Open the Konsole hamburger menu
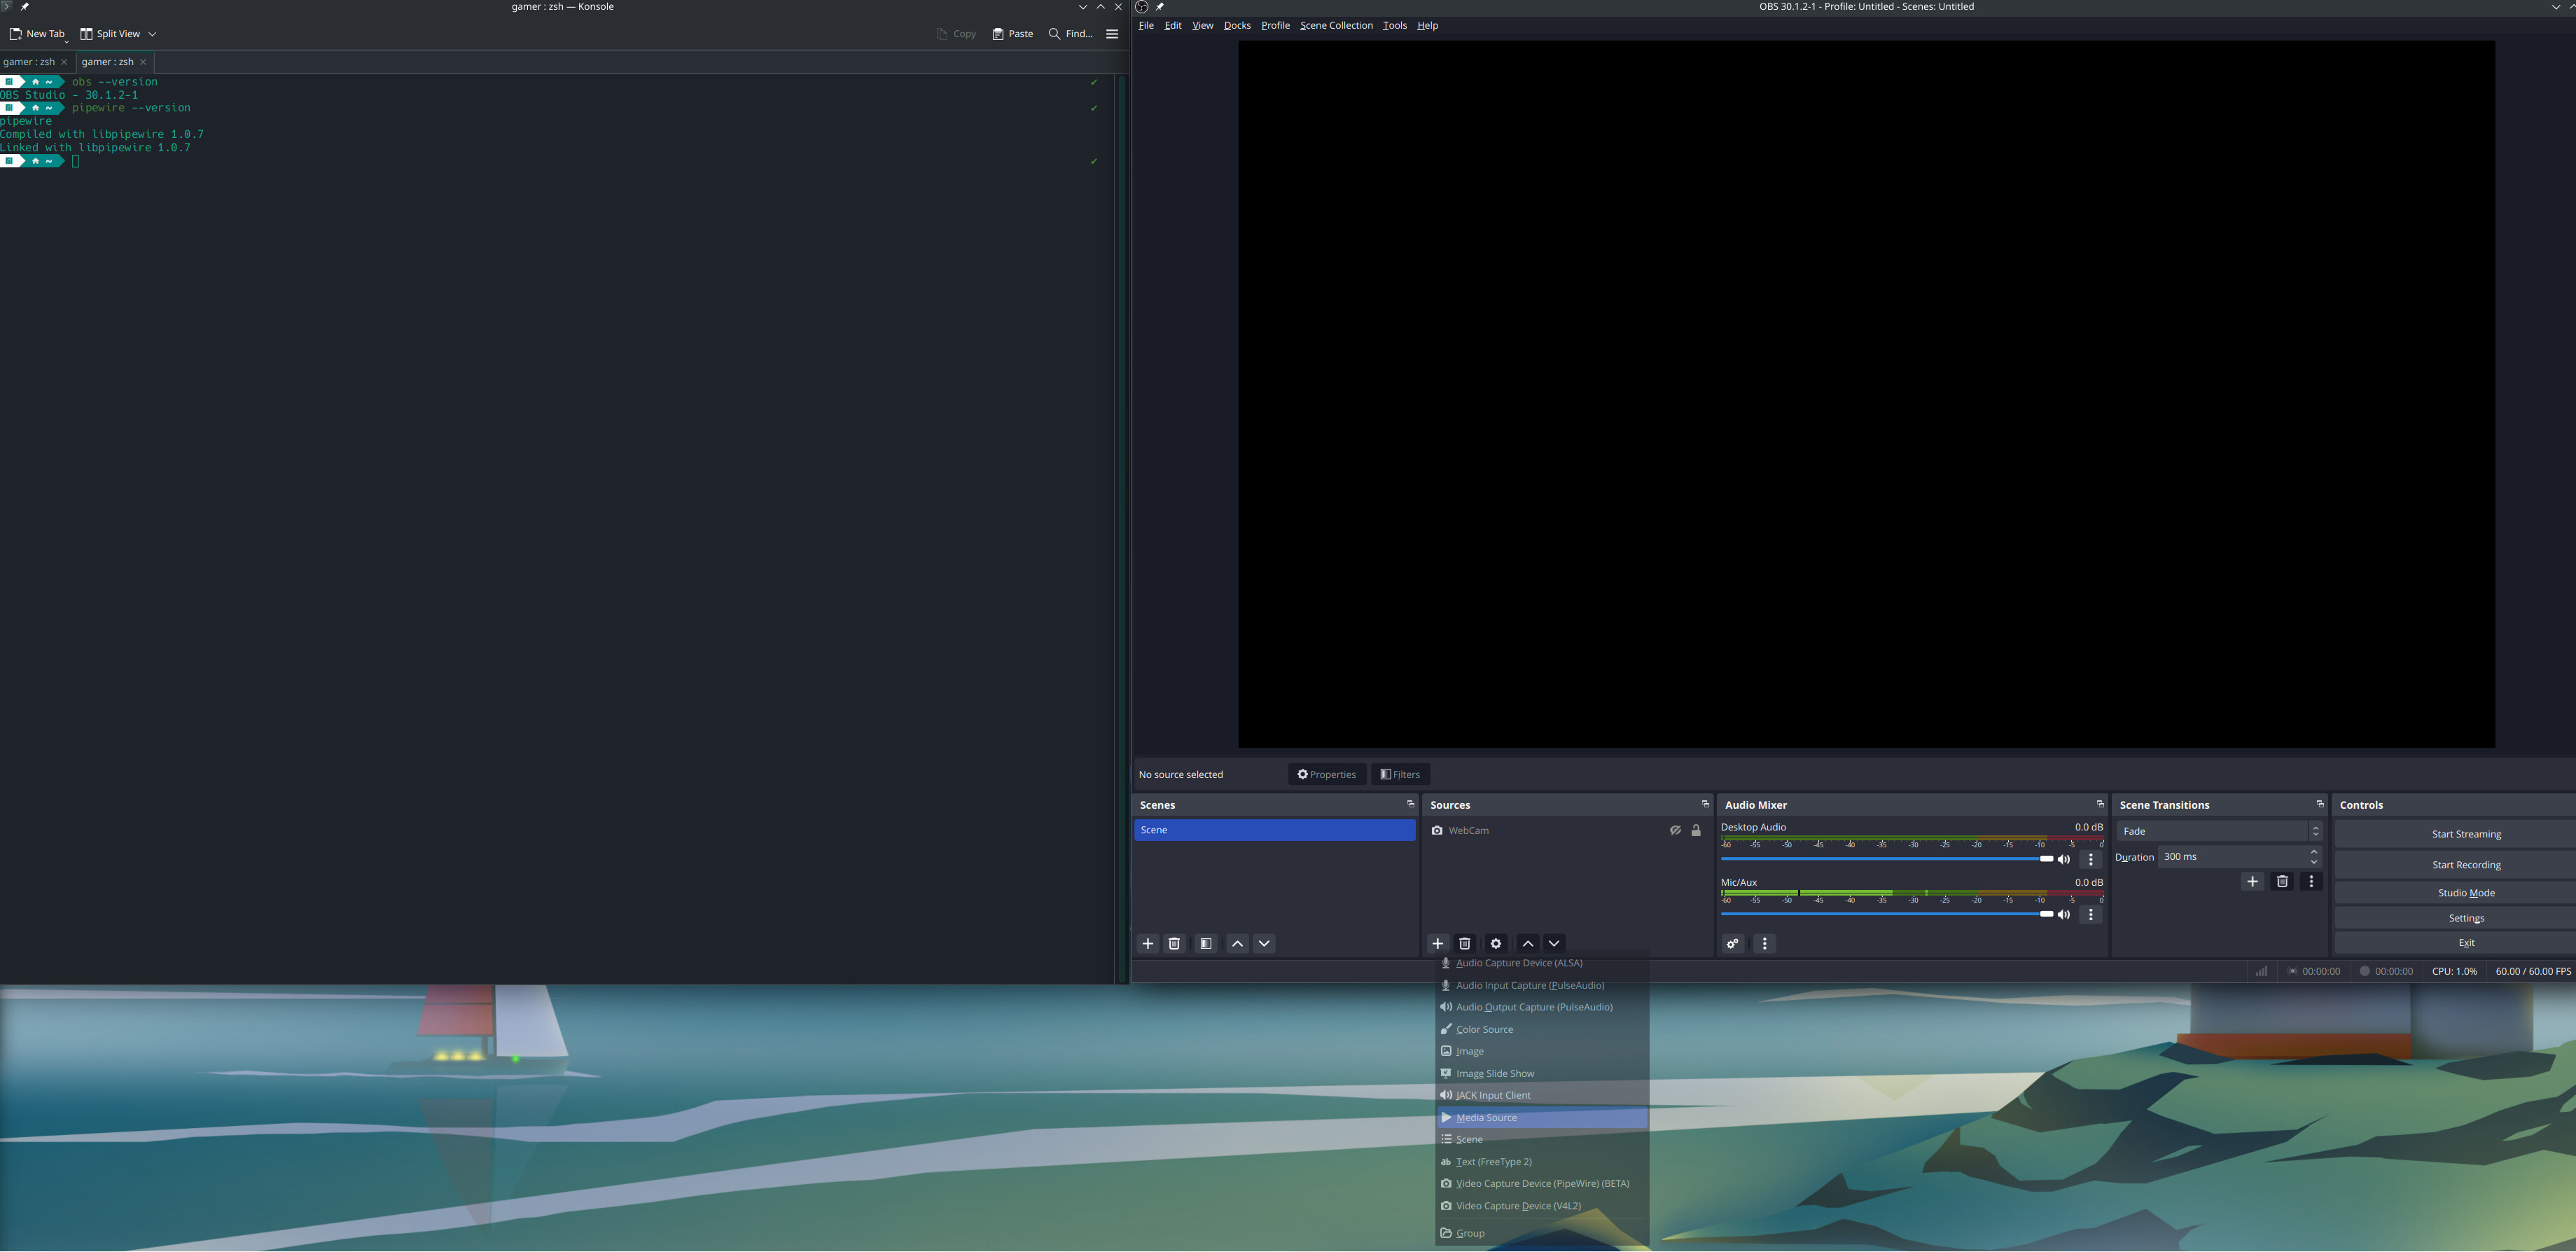The width and height of the screenshot is (2576, 1252). [1112, 33]
